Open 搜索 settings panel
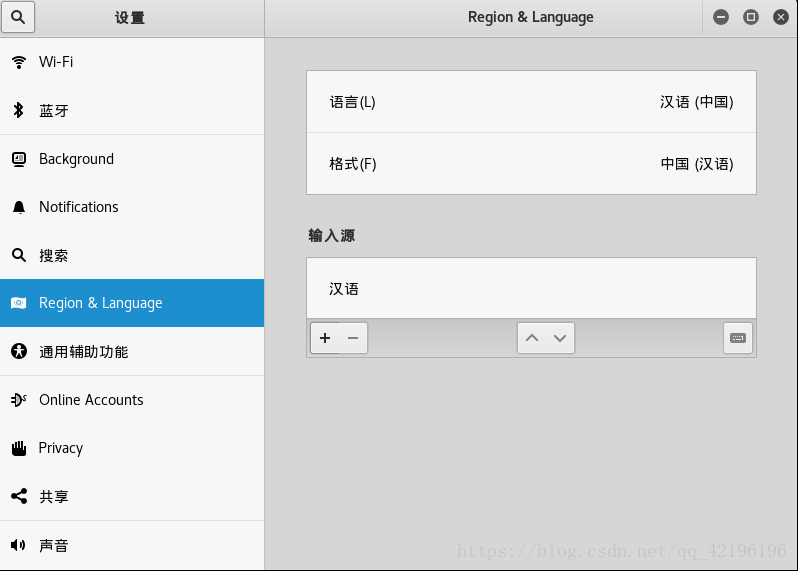The image size is (798, 571). tap(132, 255)
